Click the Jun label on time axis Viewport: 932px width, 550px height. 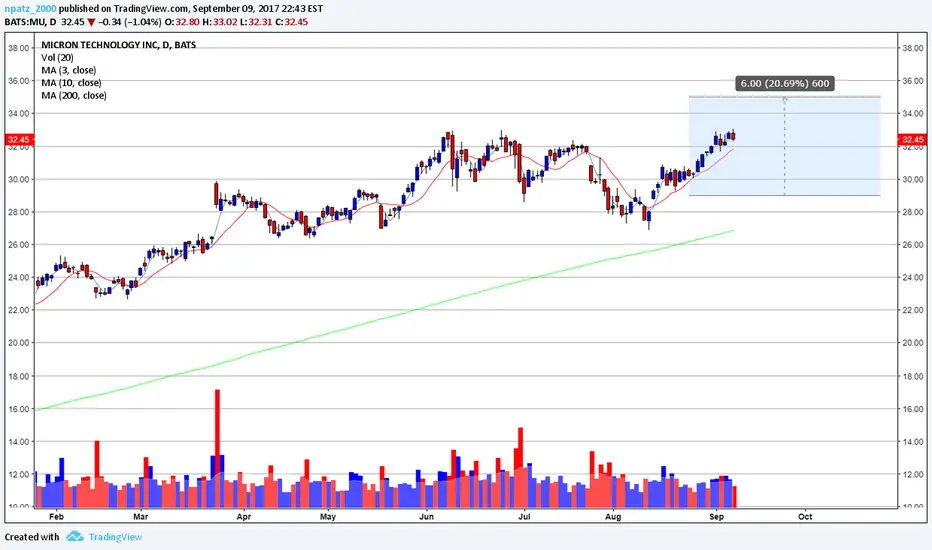point(426,517)
